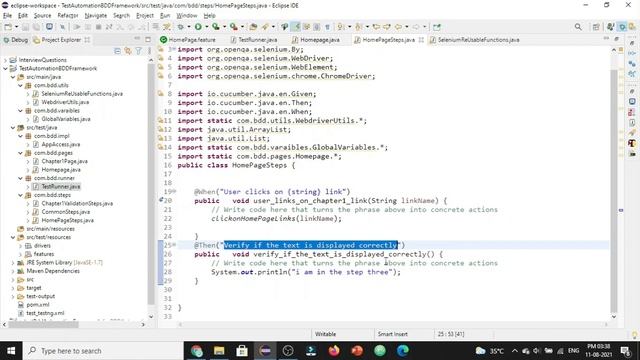Expand the Maven Dependencies node
This screenshot has width=640, height=360.
tap(13, 271)
